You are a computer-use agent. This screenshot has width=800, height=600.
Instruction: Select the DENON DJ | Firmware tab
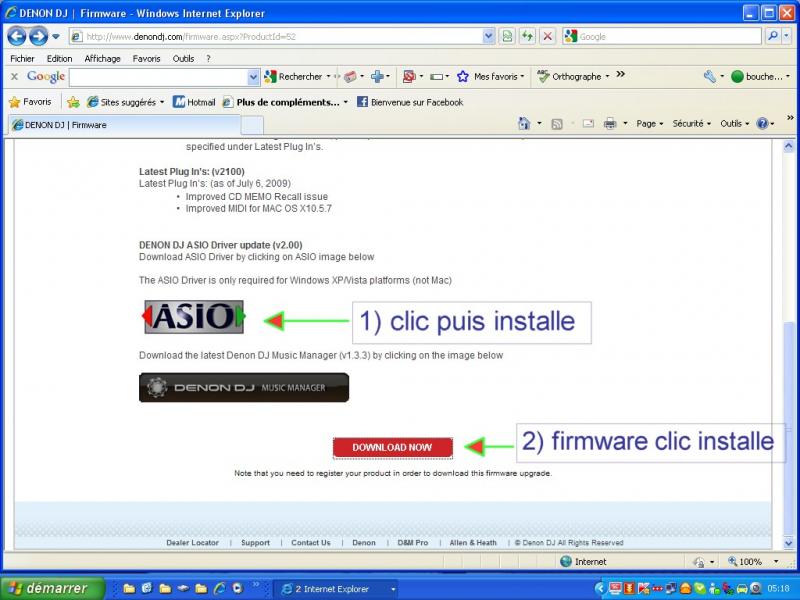(120, 125)
